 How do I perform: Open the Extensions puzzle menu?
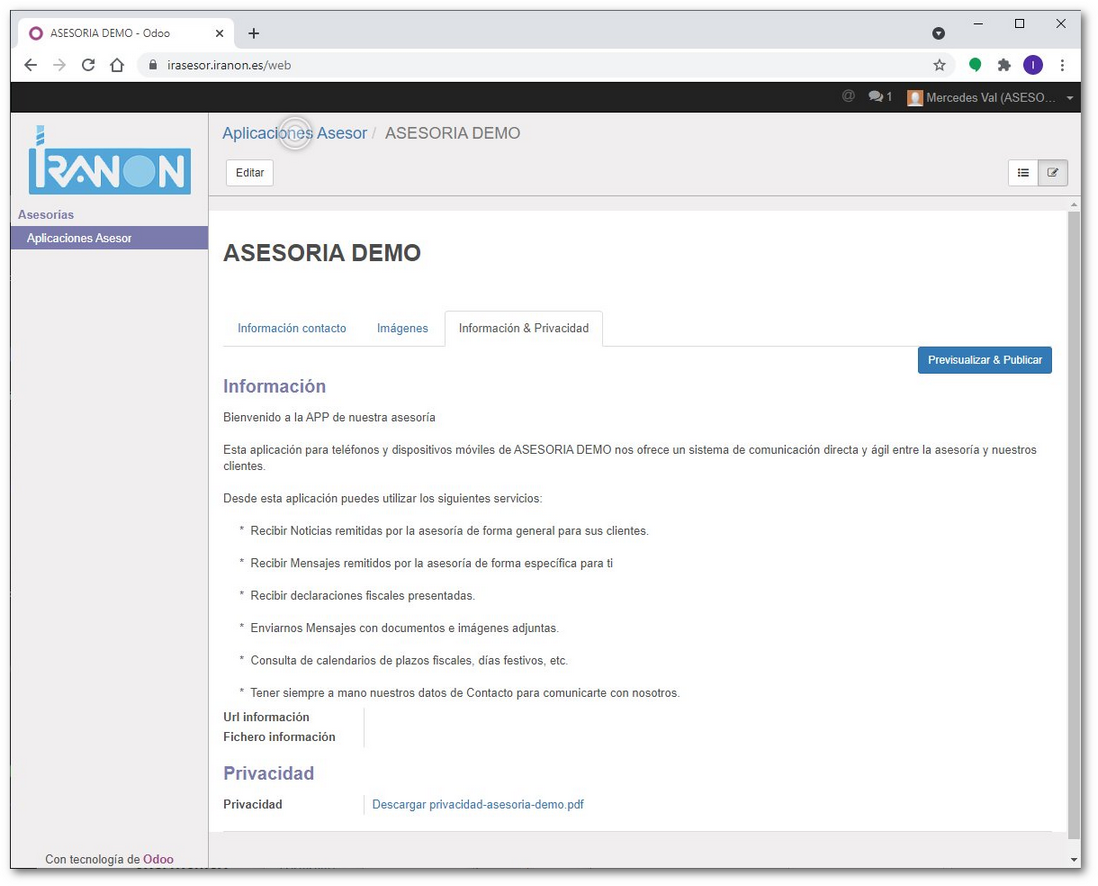point(1004,65)
